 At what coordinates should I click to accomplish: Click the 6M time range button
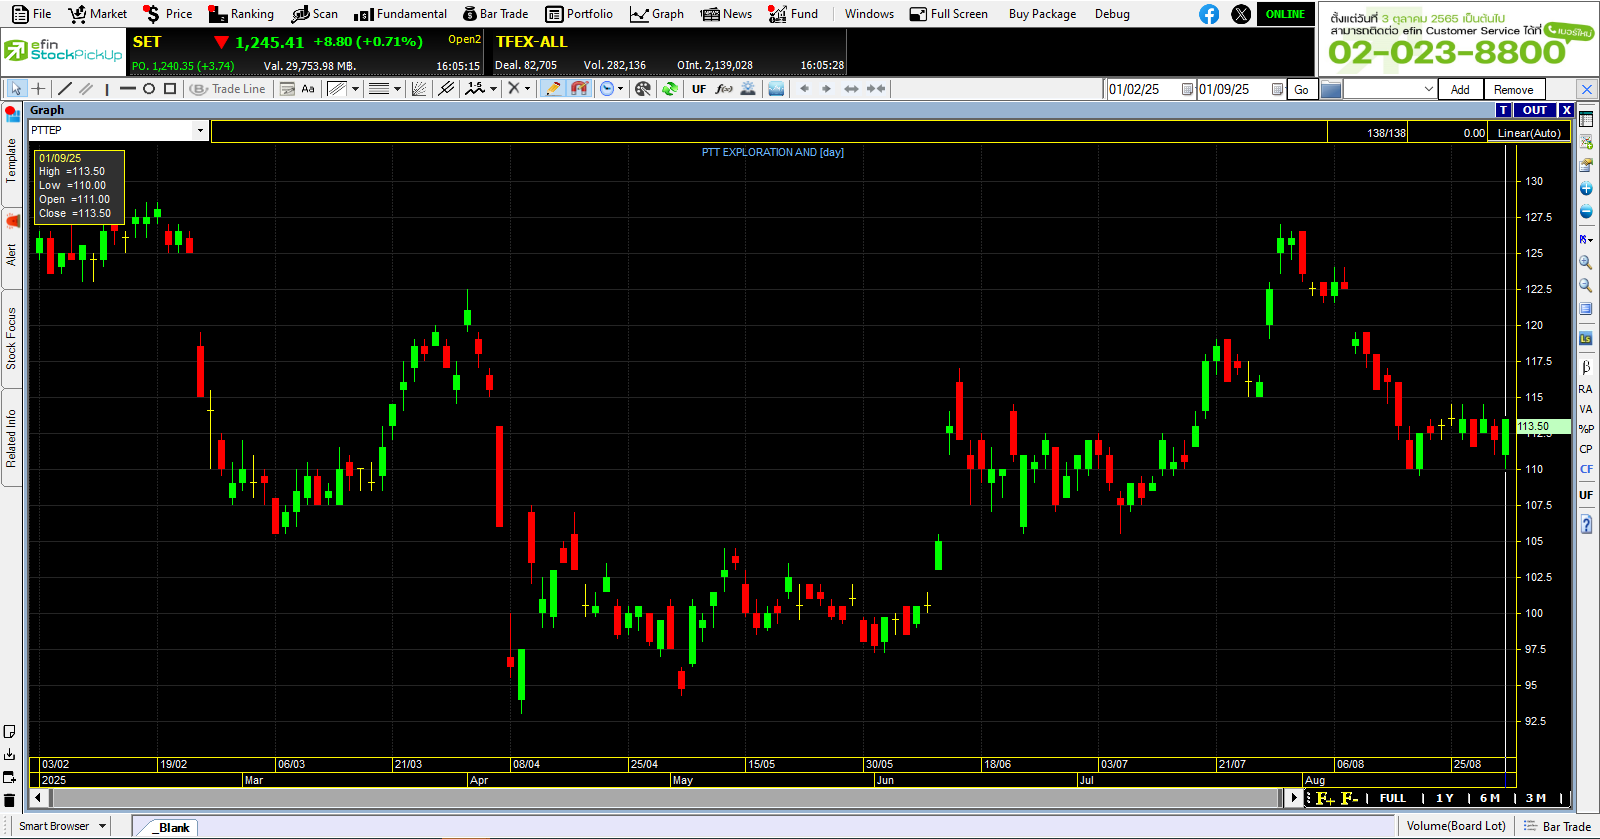(x=1489, y=798)
